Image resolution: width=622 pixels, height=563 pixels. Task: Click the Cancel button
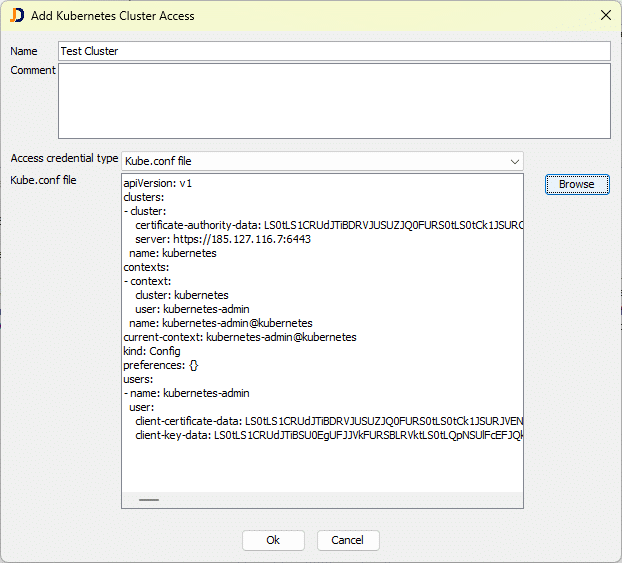point(348,540)
